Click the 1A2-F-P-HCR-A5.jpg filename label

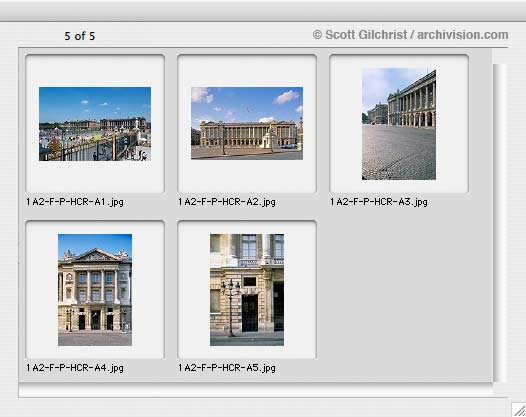pos(227,368)
